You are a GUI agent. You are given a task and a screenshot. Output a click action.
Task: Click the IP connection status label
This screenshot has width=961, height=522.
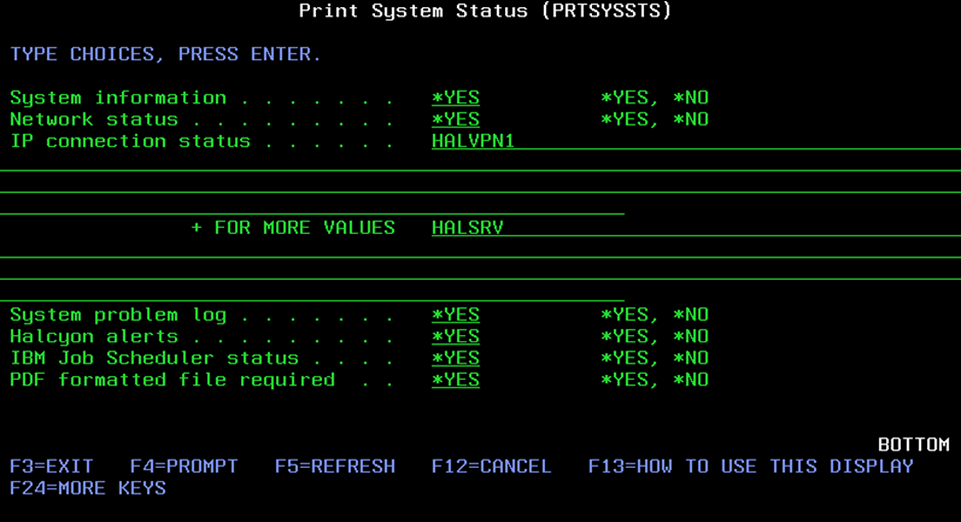[130, 141]
